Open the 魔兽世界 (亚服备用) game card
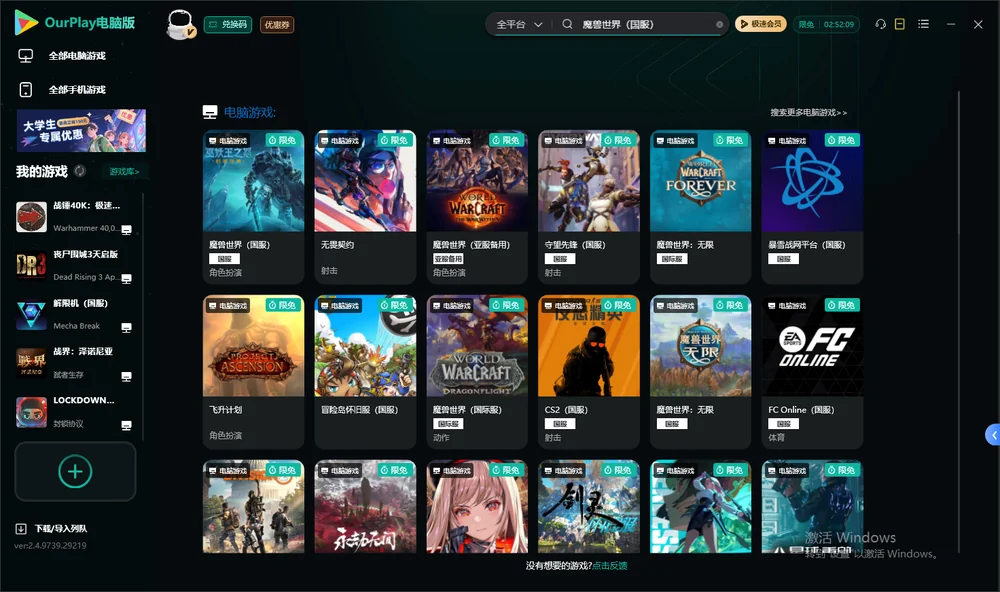Image resolution: width=1000 pixels, height=592 pixels. [477, 207]
